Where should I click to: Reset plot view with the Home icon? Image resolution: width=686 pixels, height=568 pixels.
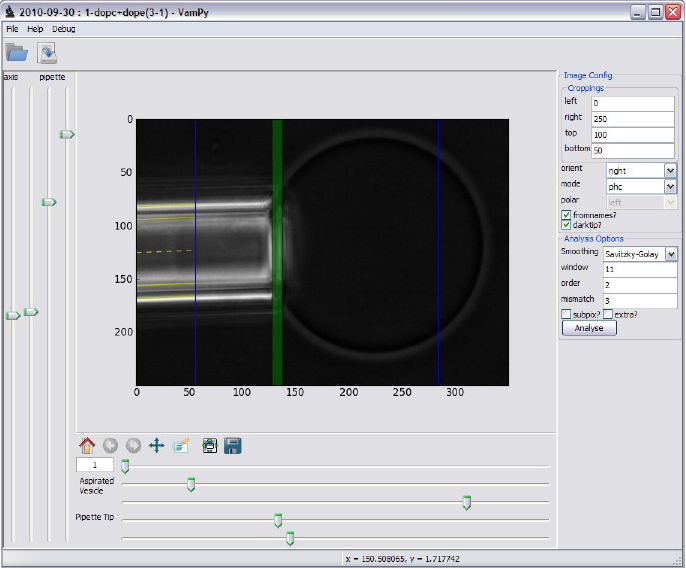click(87, 446)
